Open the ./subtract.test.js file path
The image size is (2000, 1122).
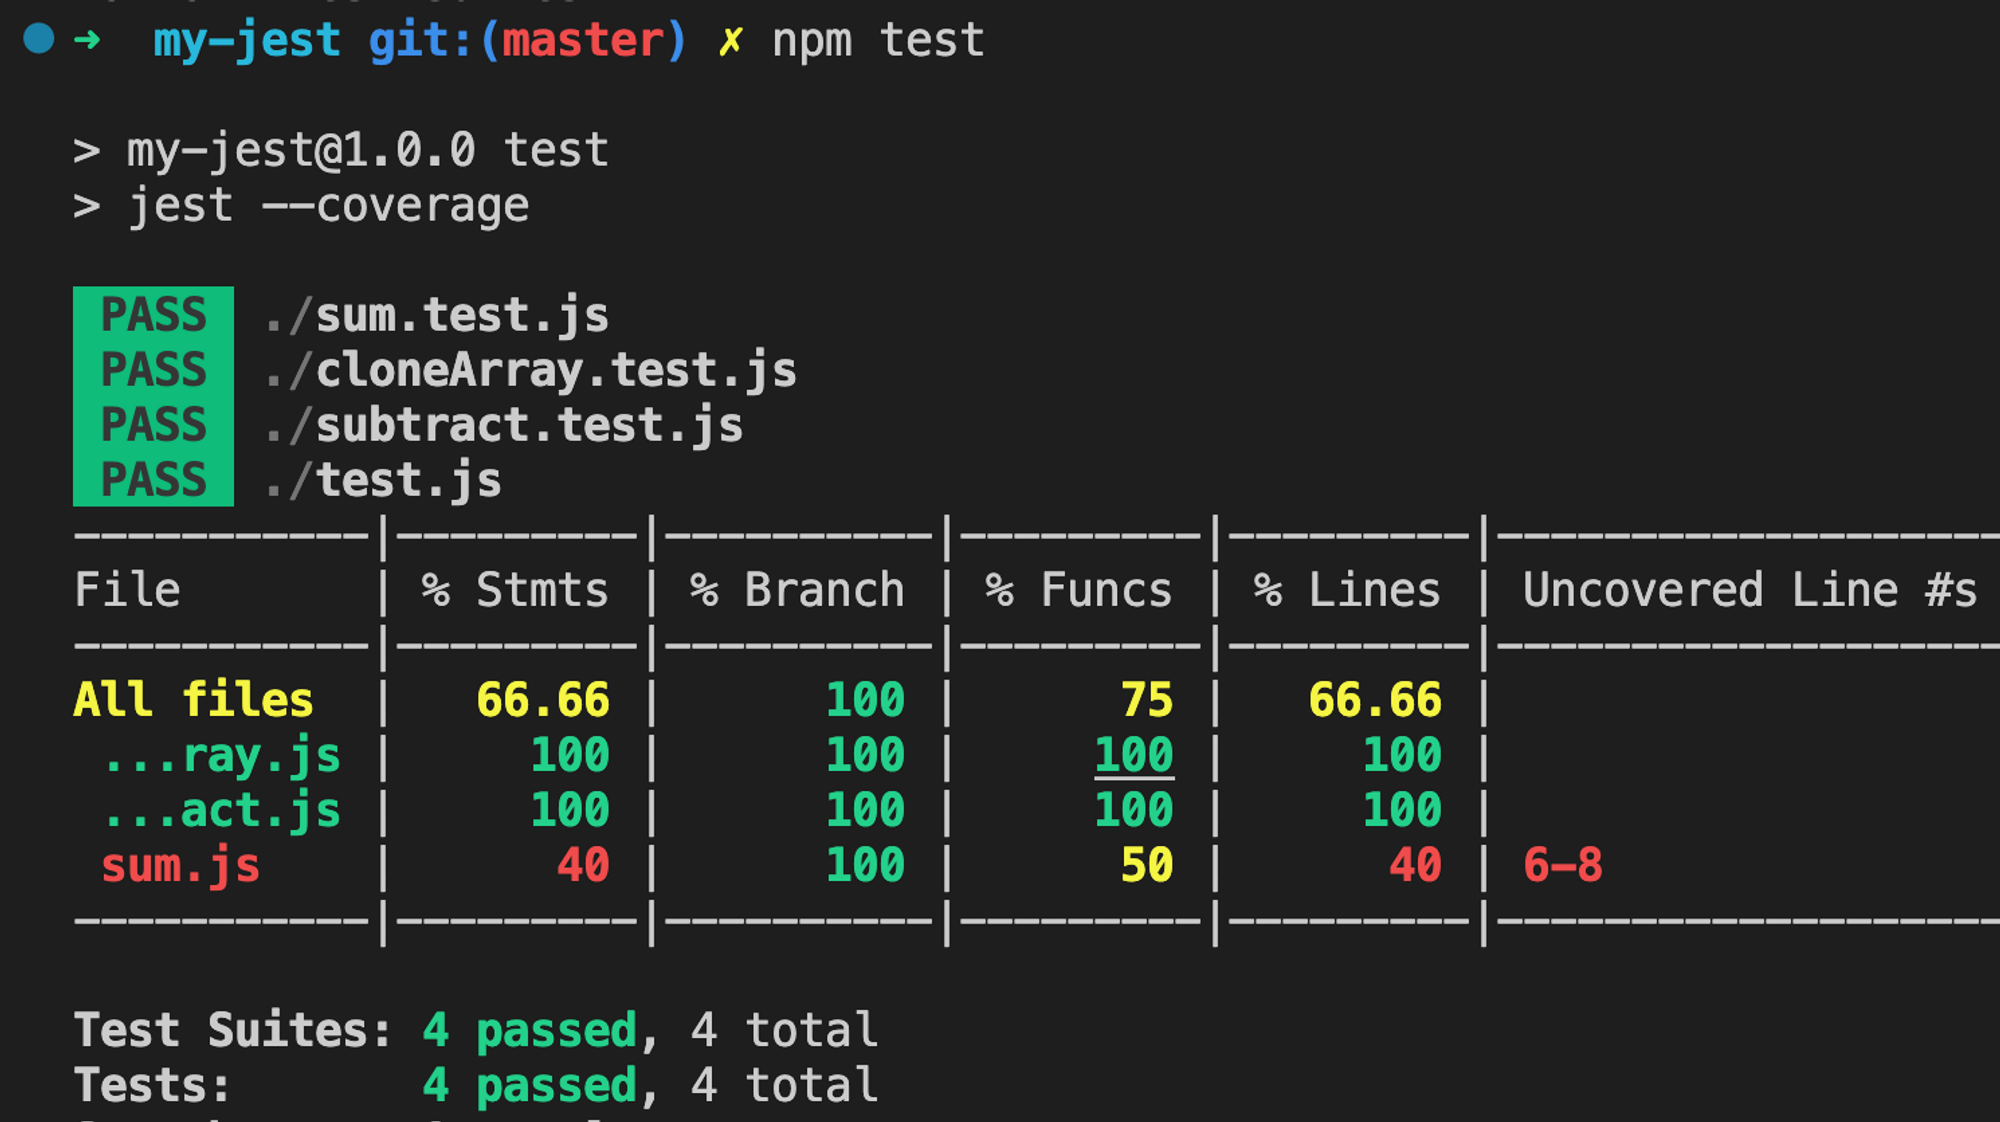tap(504, 426)
